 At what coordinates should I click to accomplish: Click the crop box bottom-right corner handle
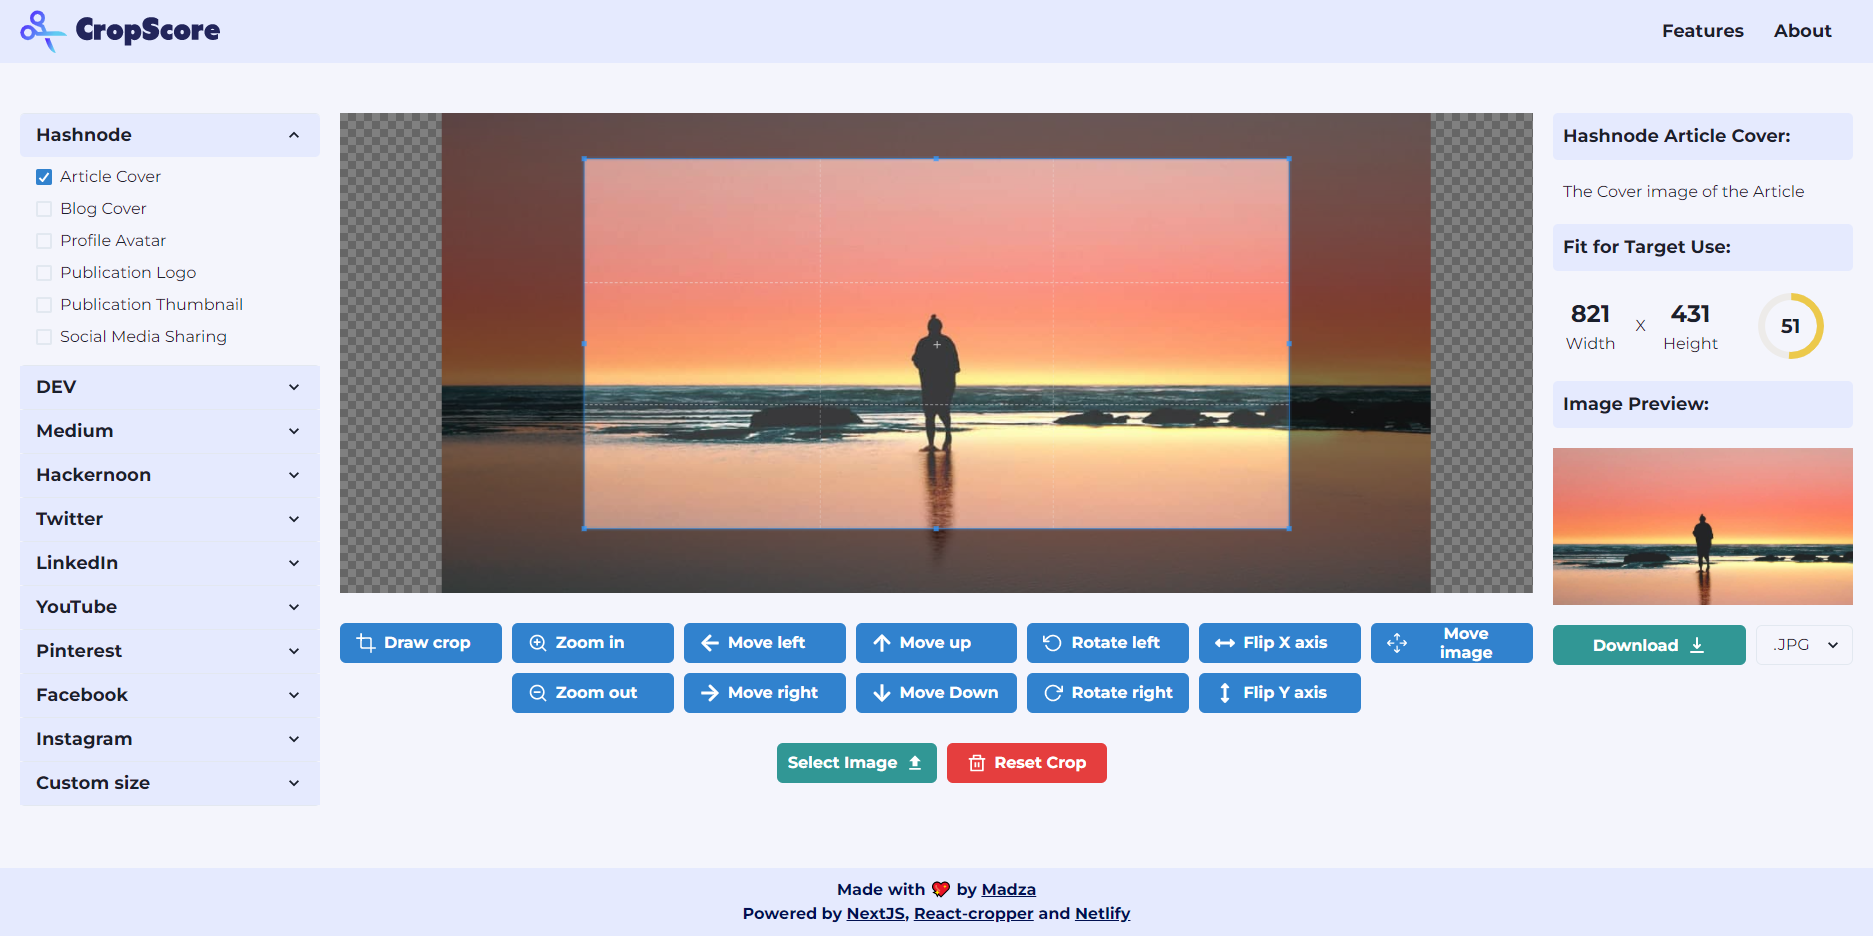coord(1289,528)
